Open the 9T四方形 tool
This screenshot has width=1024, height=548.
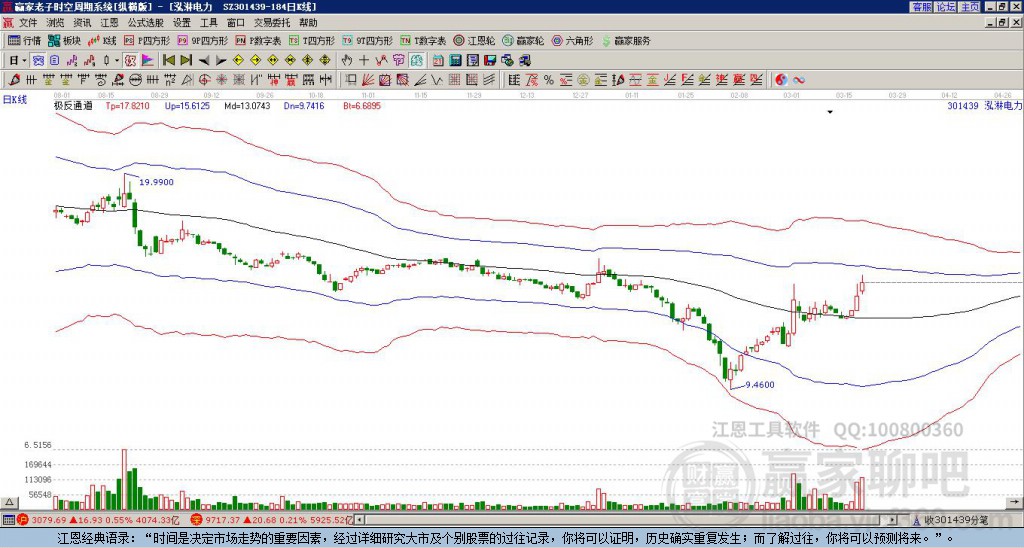coord(368,40)
